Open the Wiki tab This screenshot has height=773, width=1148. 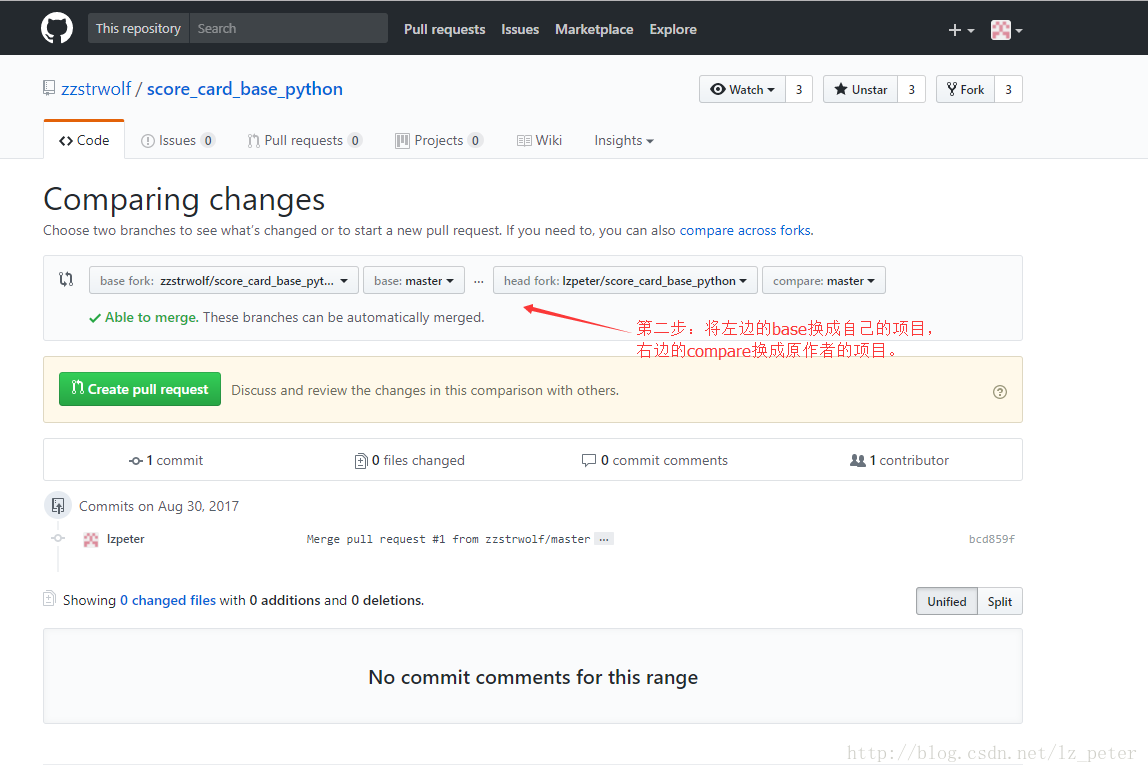[540, 141]
